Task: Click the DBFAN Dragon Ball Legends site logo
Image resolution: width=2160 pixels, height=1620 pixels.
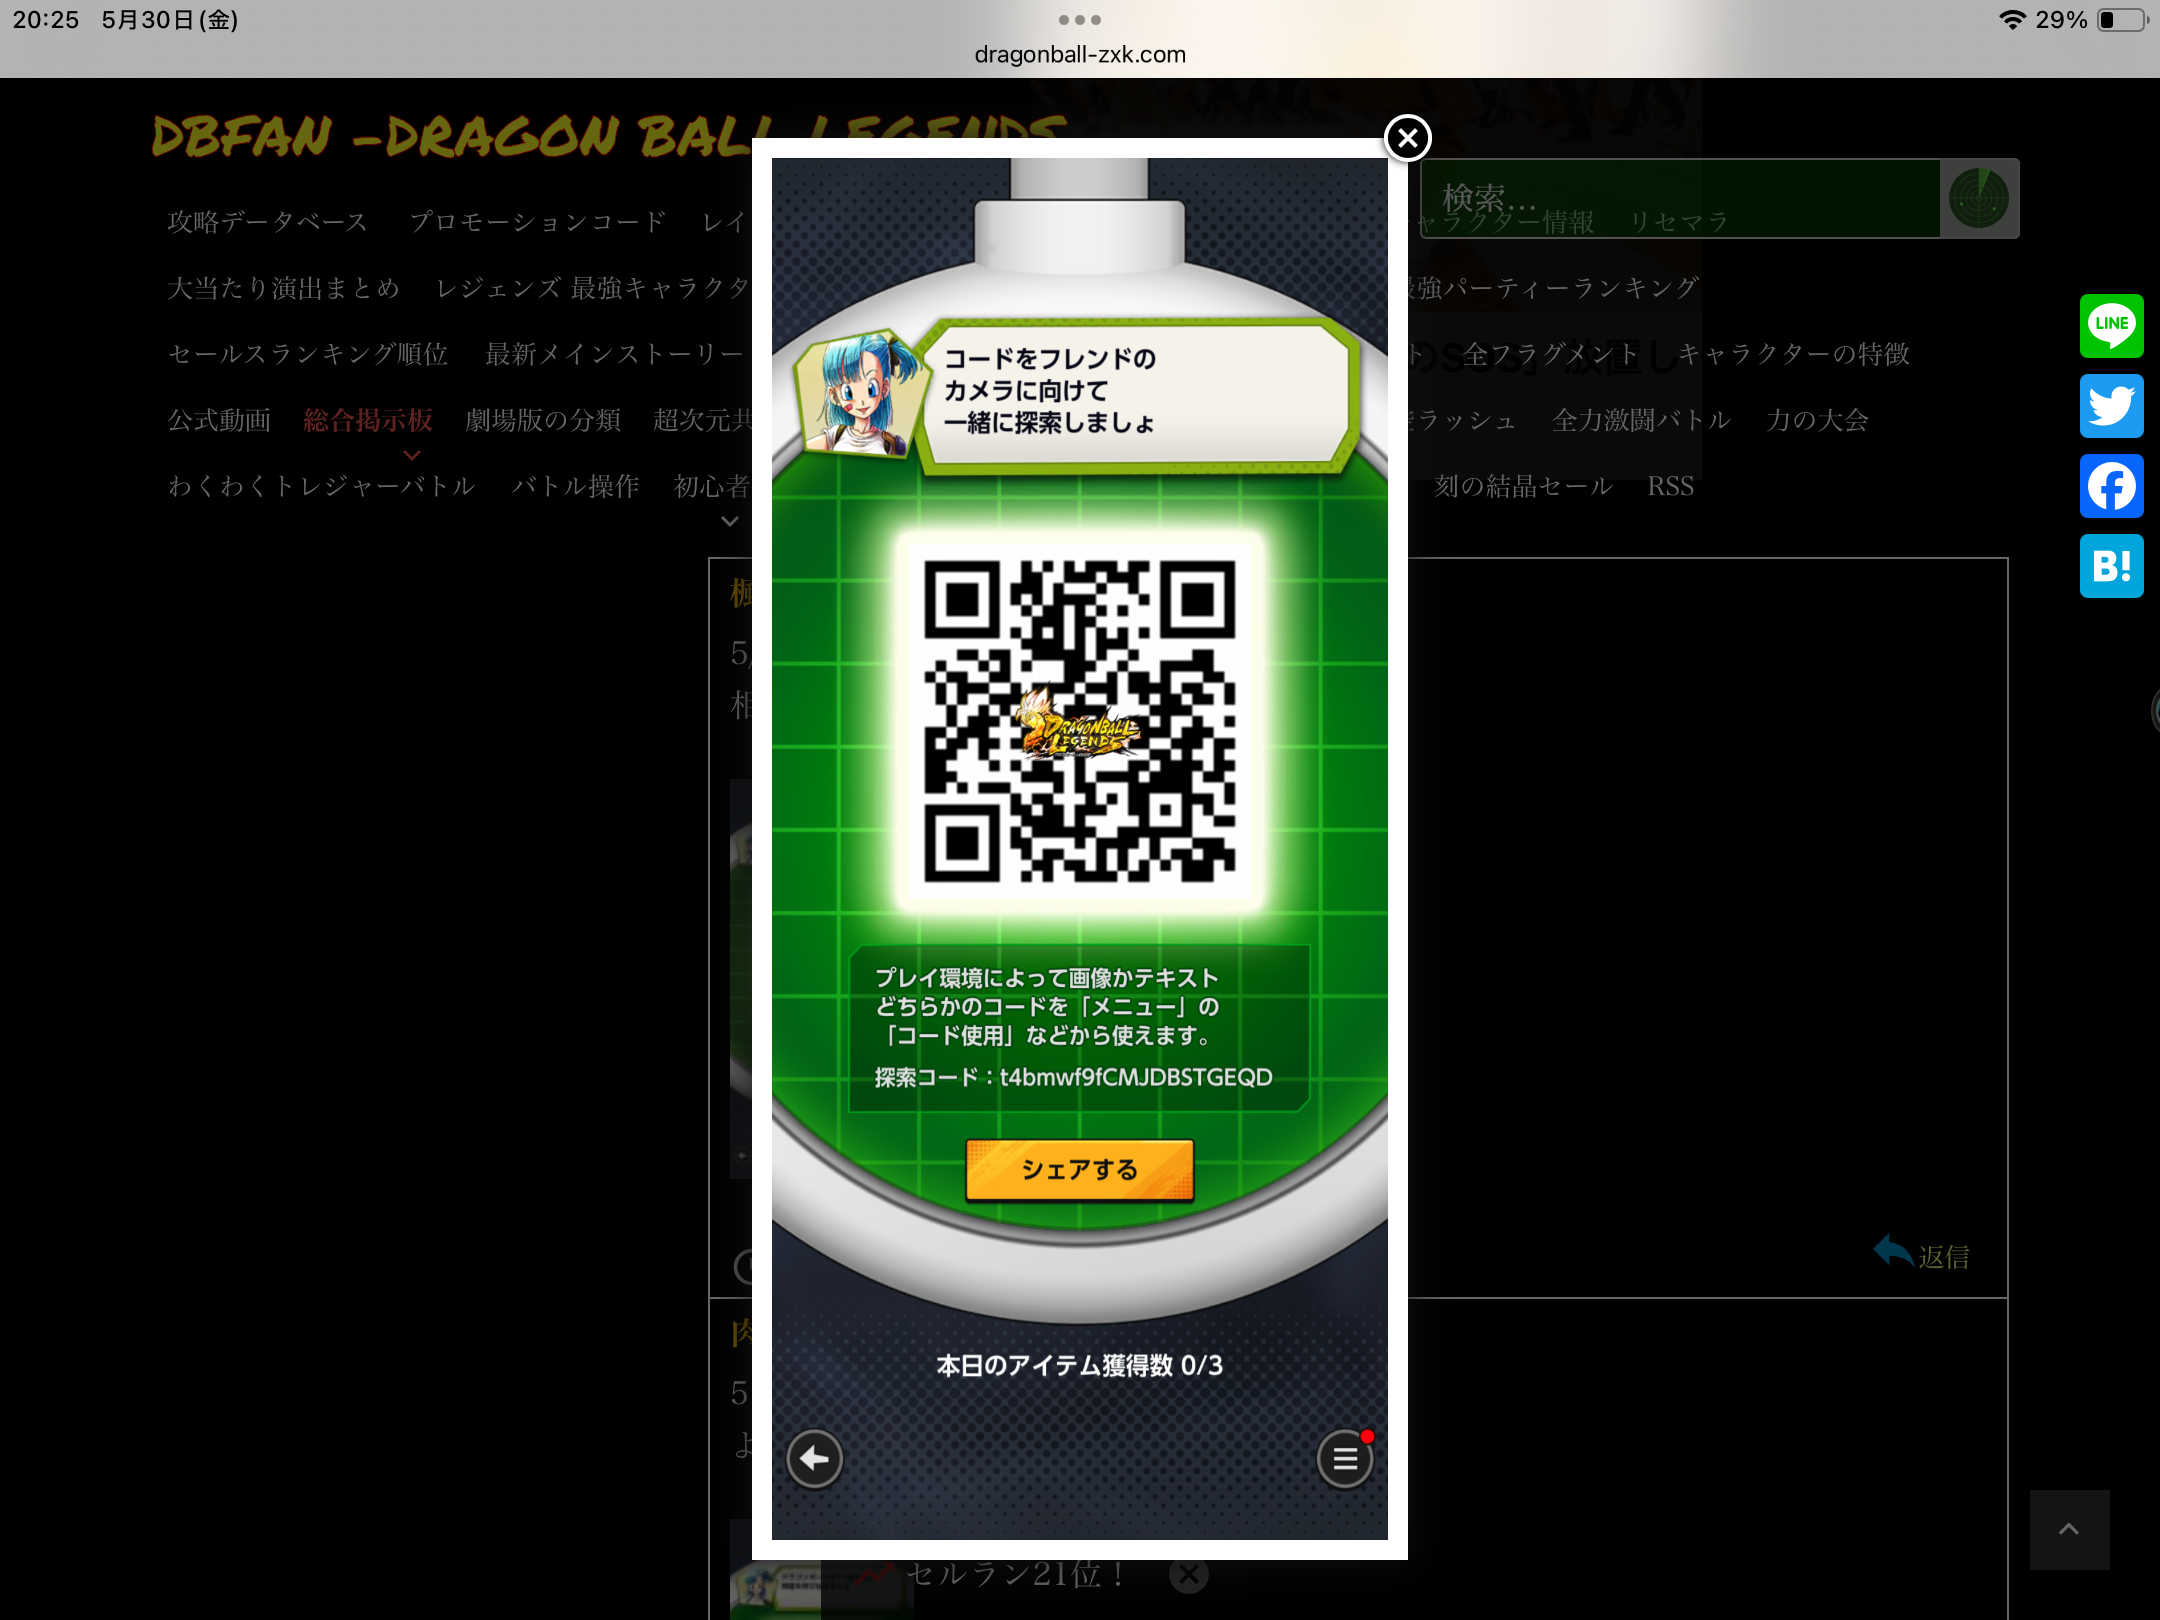Action: [610, 136]
